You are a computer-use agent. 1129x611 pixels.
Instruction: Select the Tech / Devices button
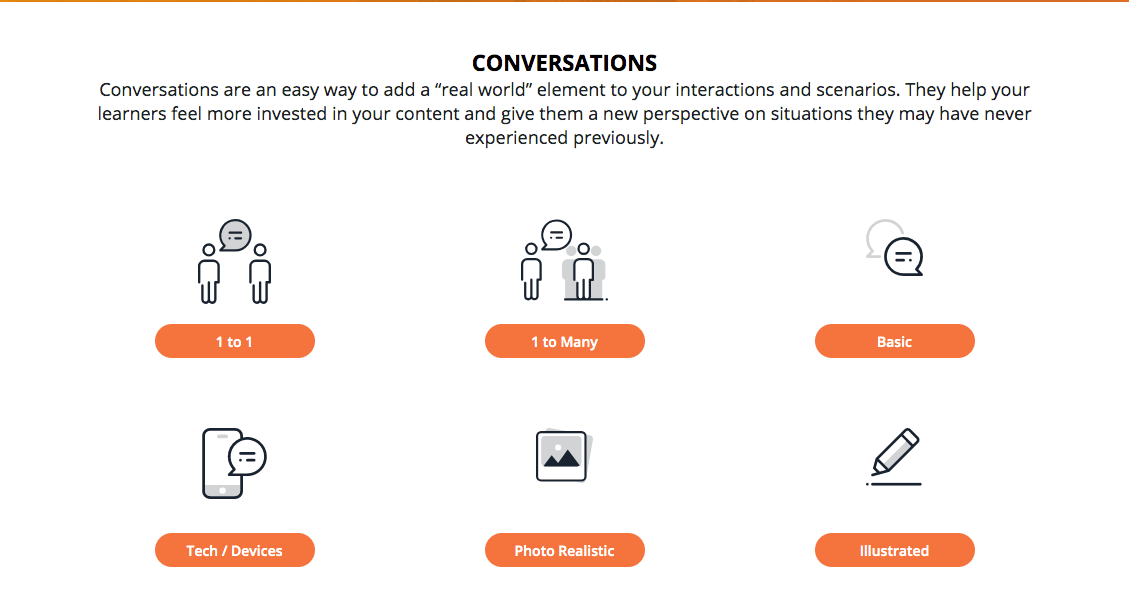coord(235,550)
